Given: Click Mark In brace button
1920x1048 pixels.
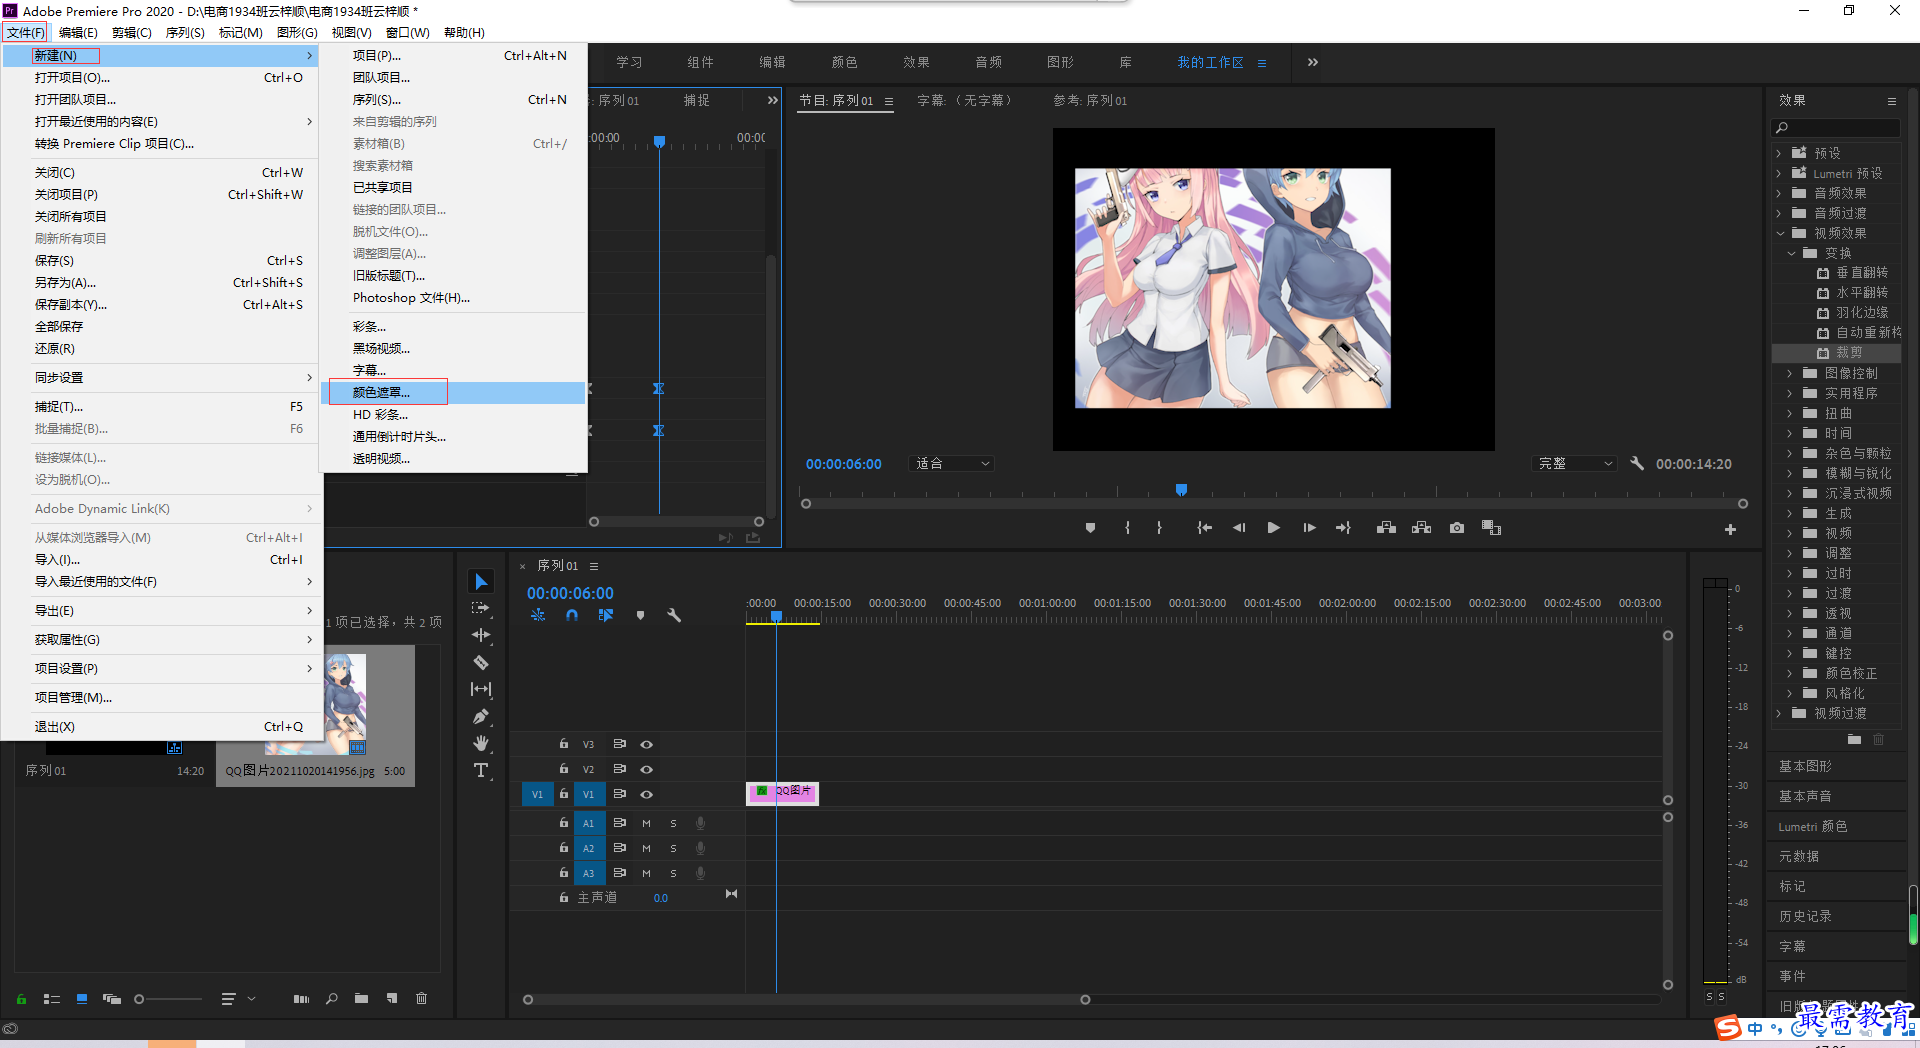Looking at the screenshot, I should (x=1127, y=528).
